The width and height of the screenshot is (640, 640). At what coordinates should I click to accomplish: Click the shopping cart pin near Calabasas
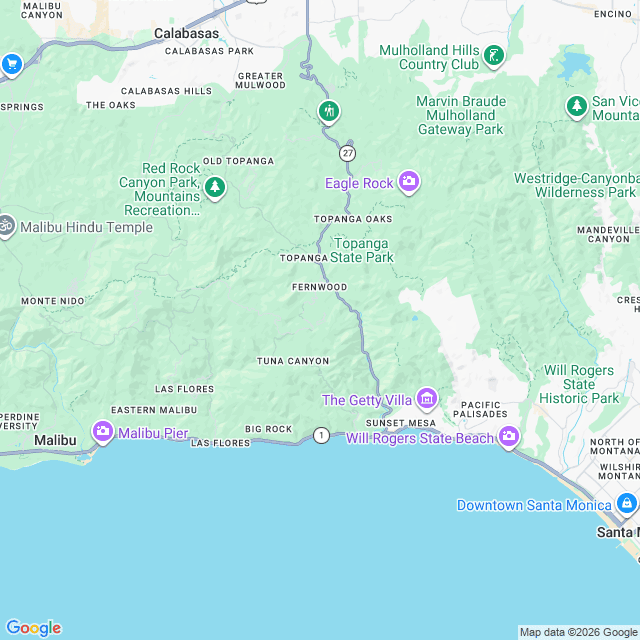click(x=12, y=64)
